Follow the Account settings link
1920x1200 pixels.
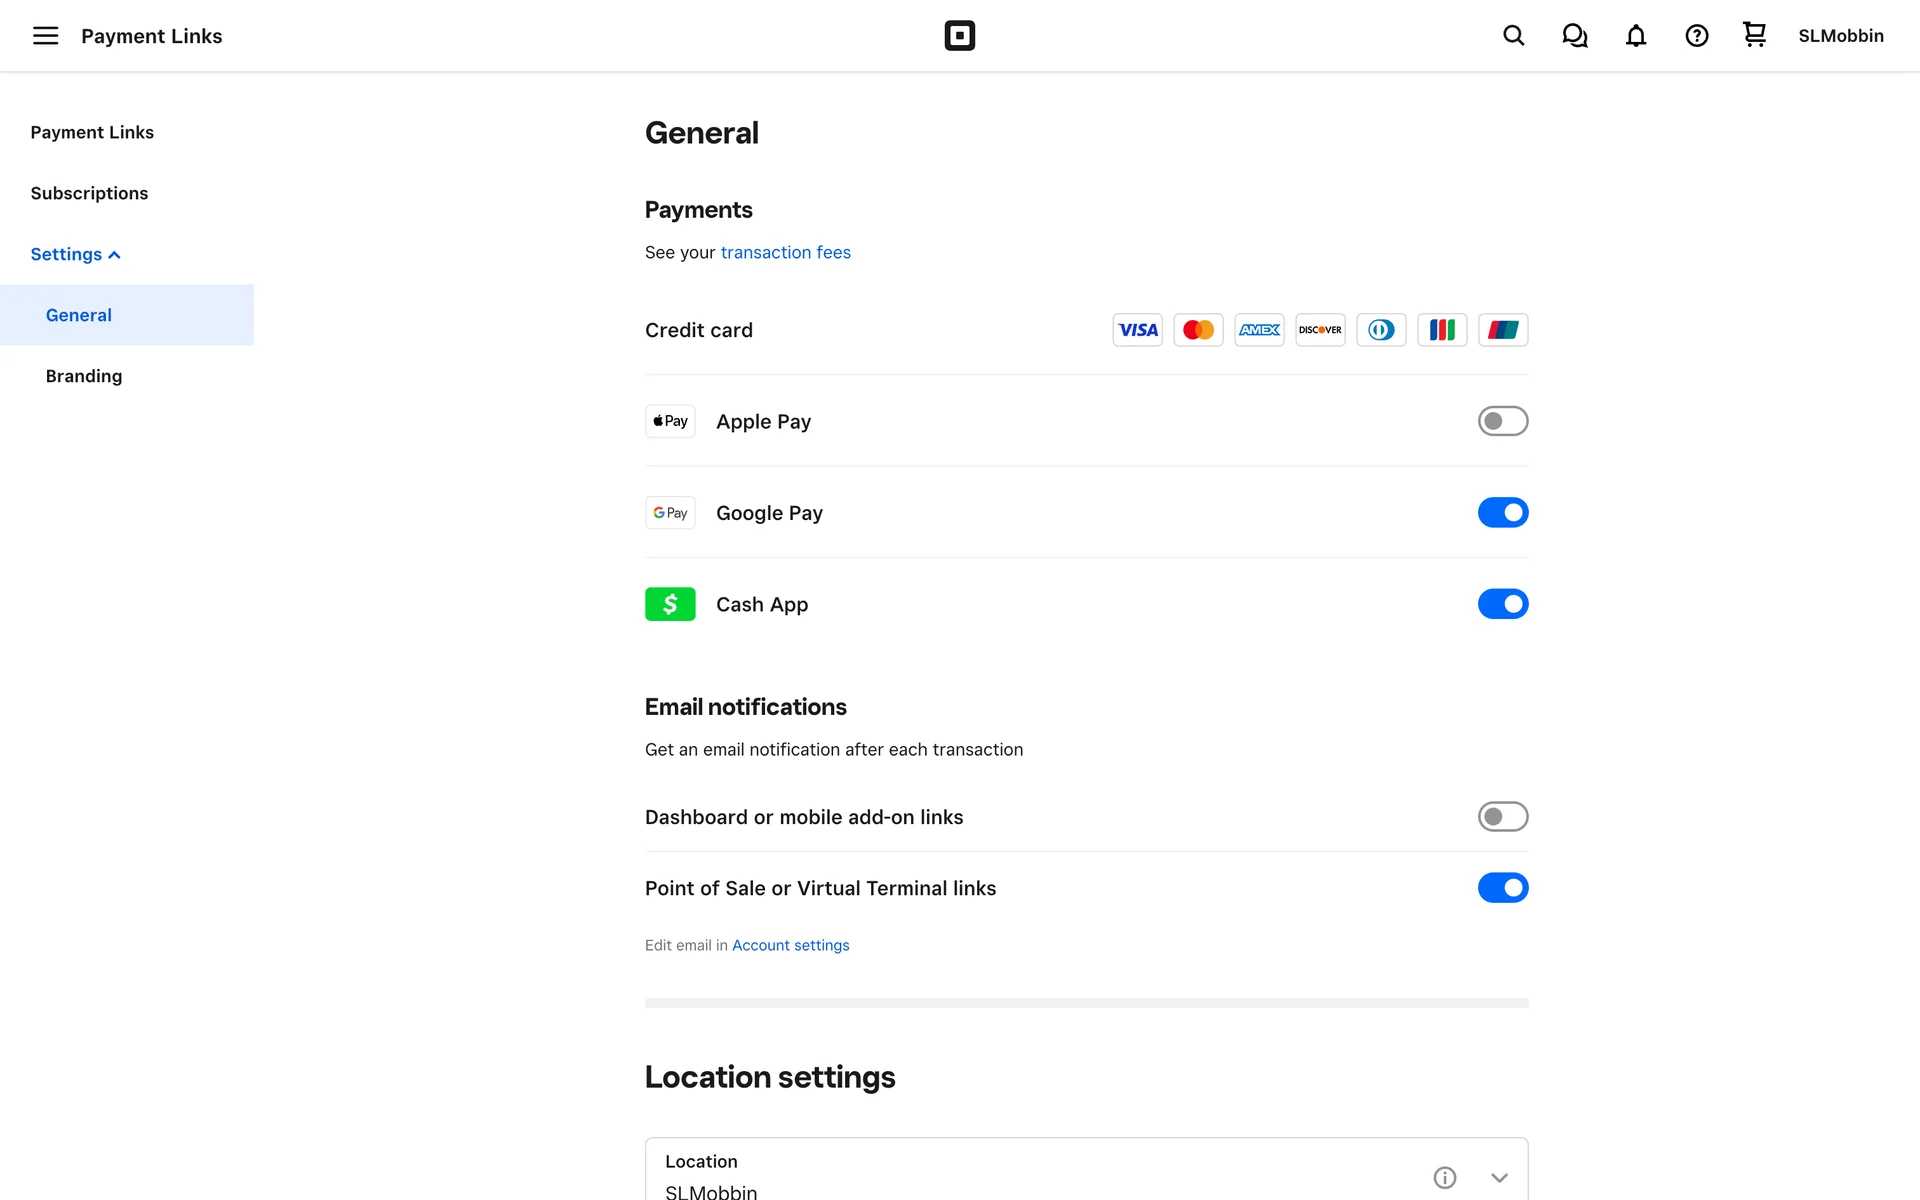[790, 945]
